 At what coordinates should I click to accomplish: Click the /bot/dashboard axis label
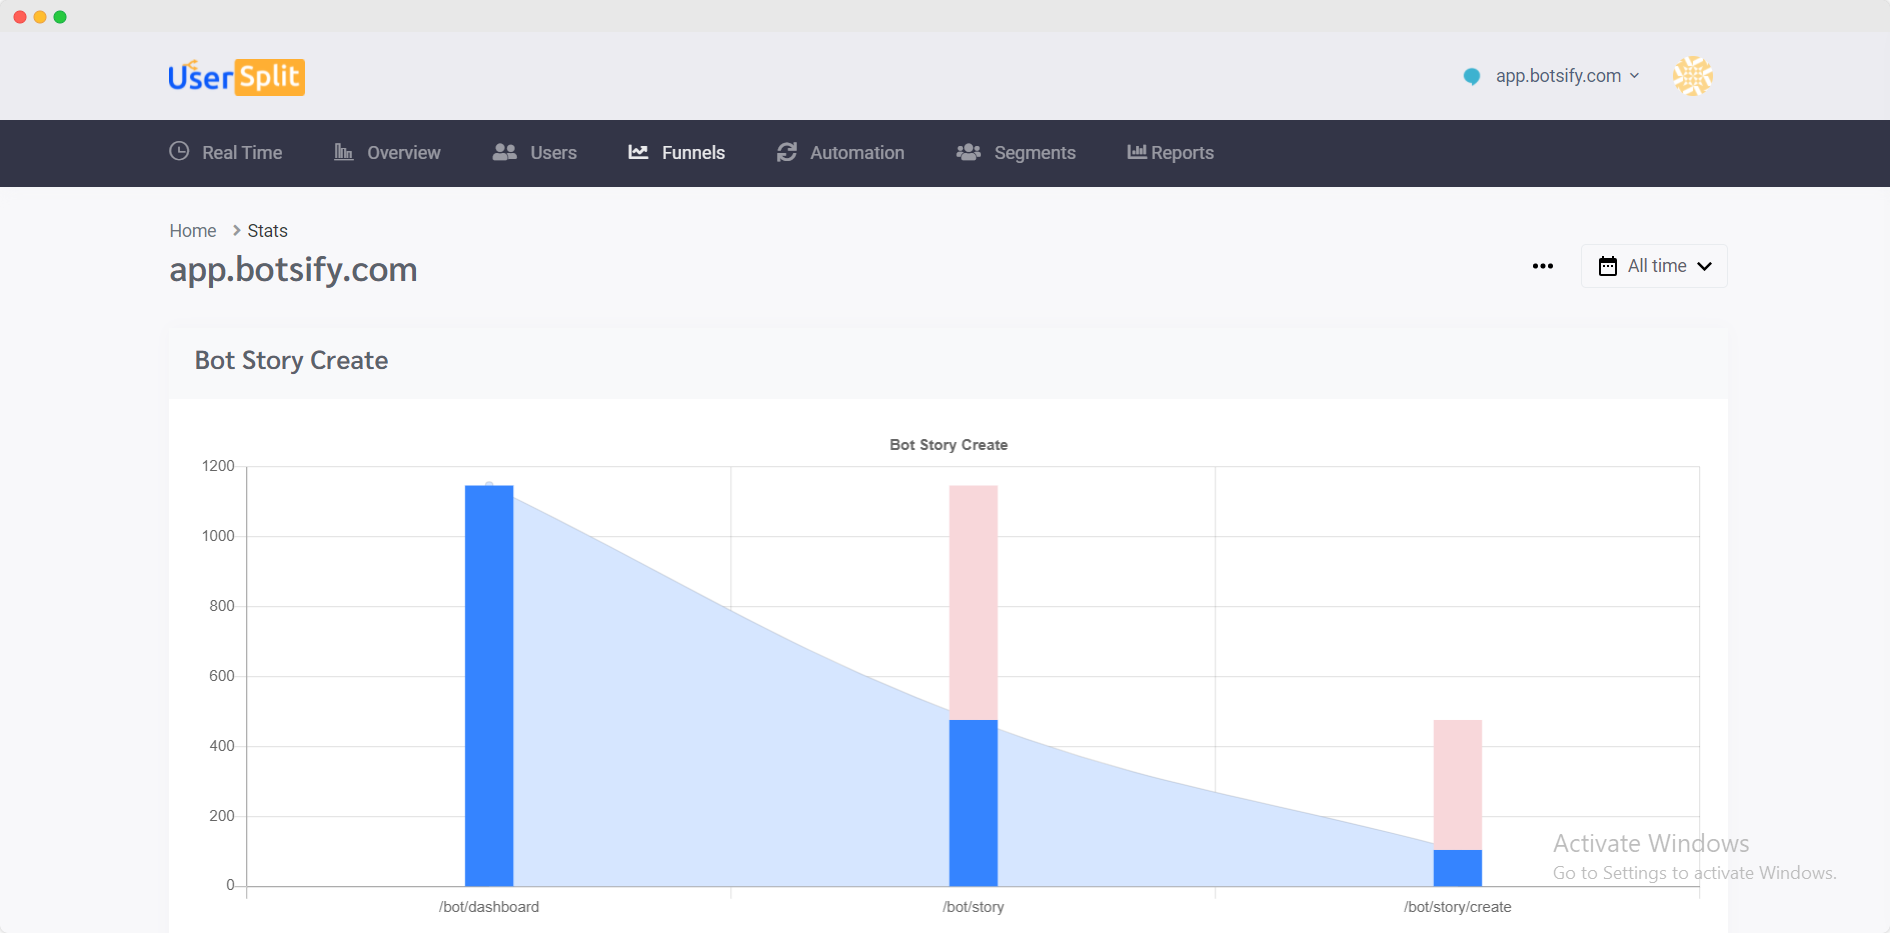489,907
